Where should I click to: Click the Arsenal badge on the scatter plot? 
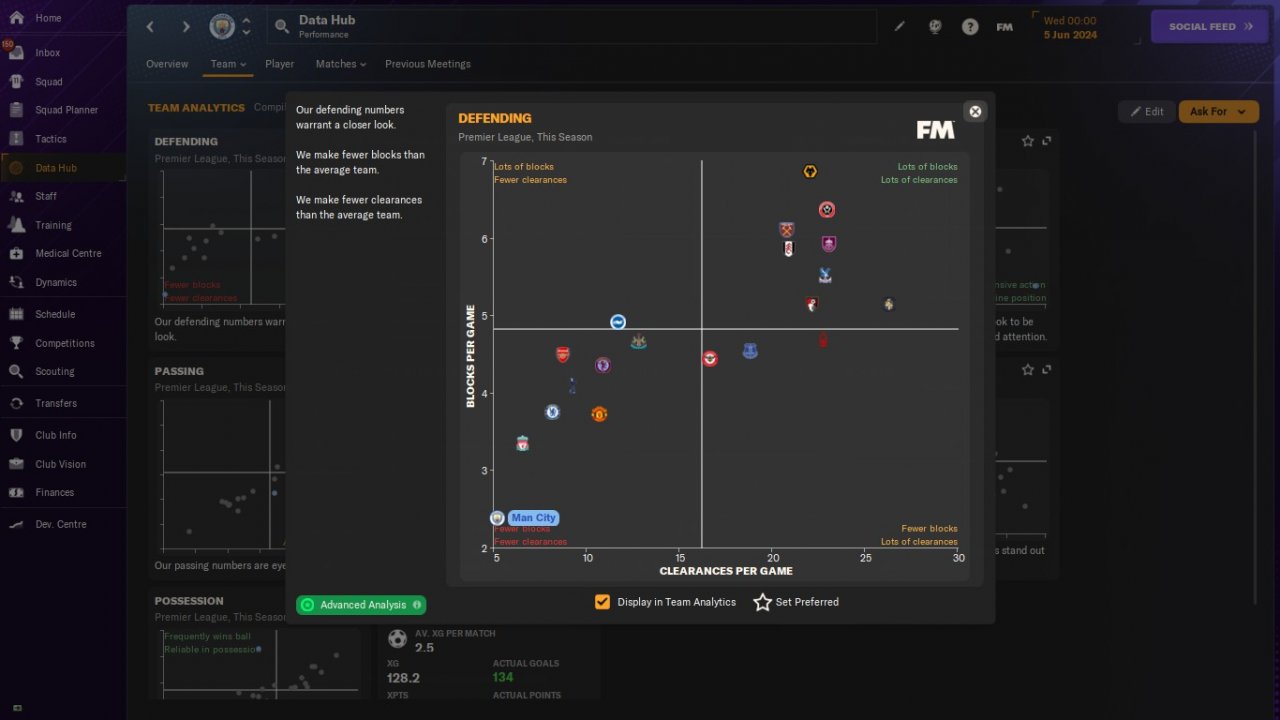pyautogui.click(x=563, y=355)
